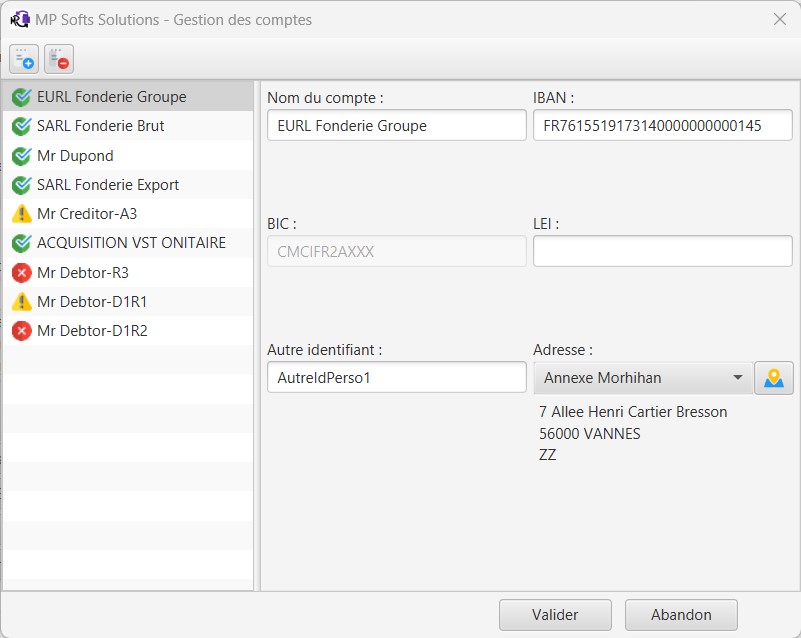
Task: Click the red error icon beside Mr Debtor-R3
Action: click(21, 273)
